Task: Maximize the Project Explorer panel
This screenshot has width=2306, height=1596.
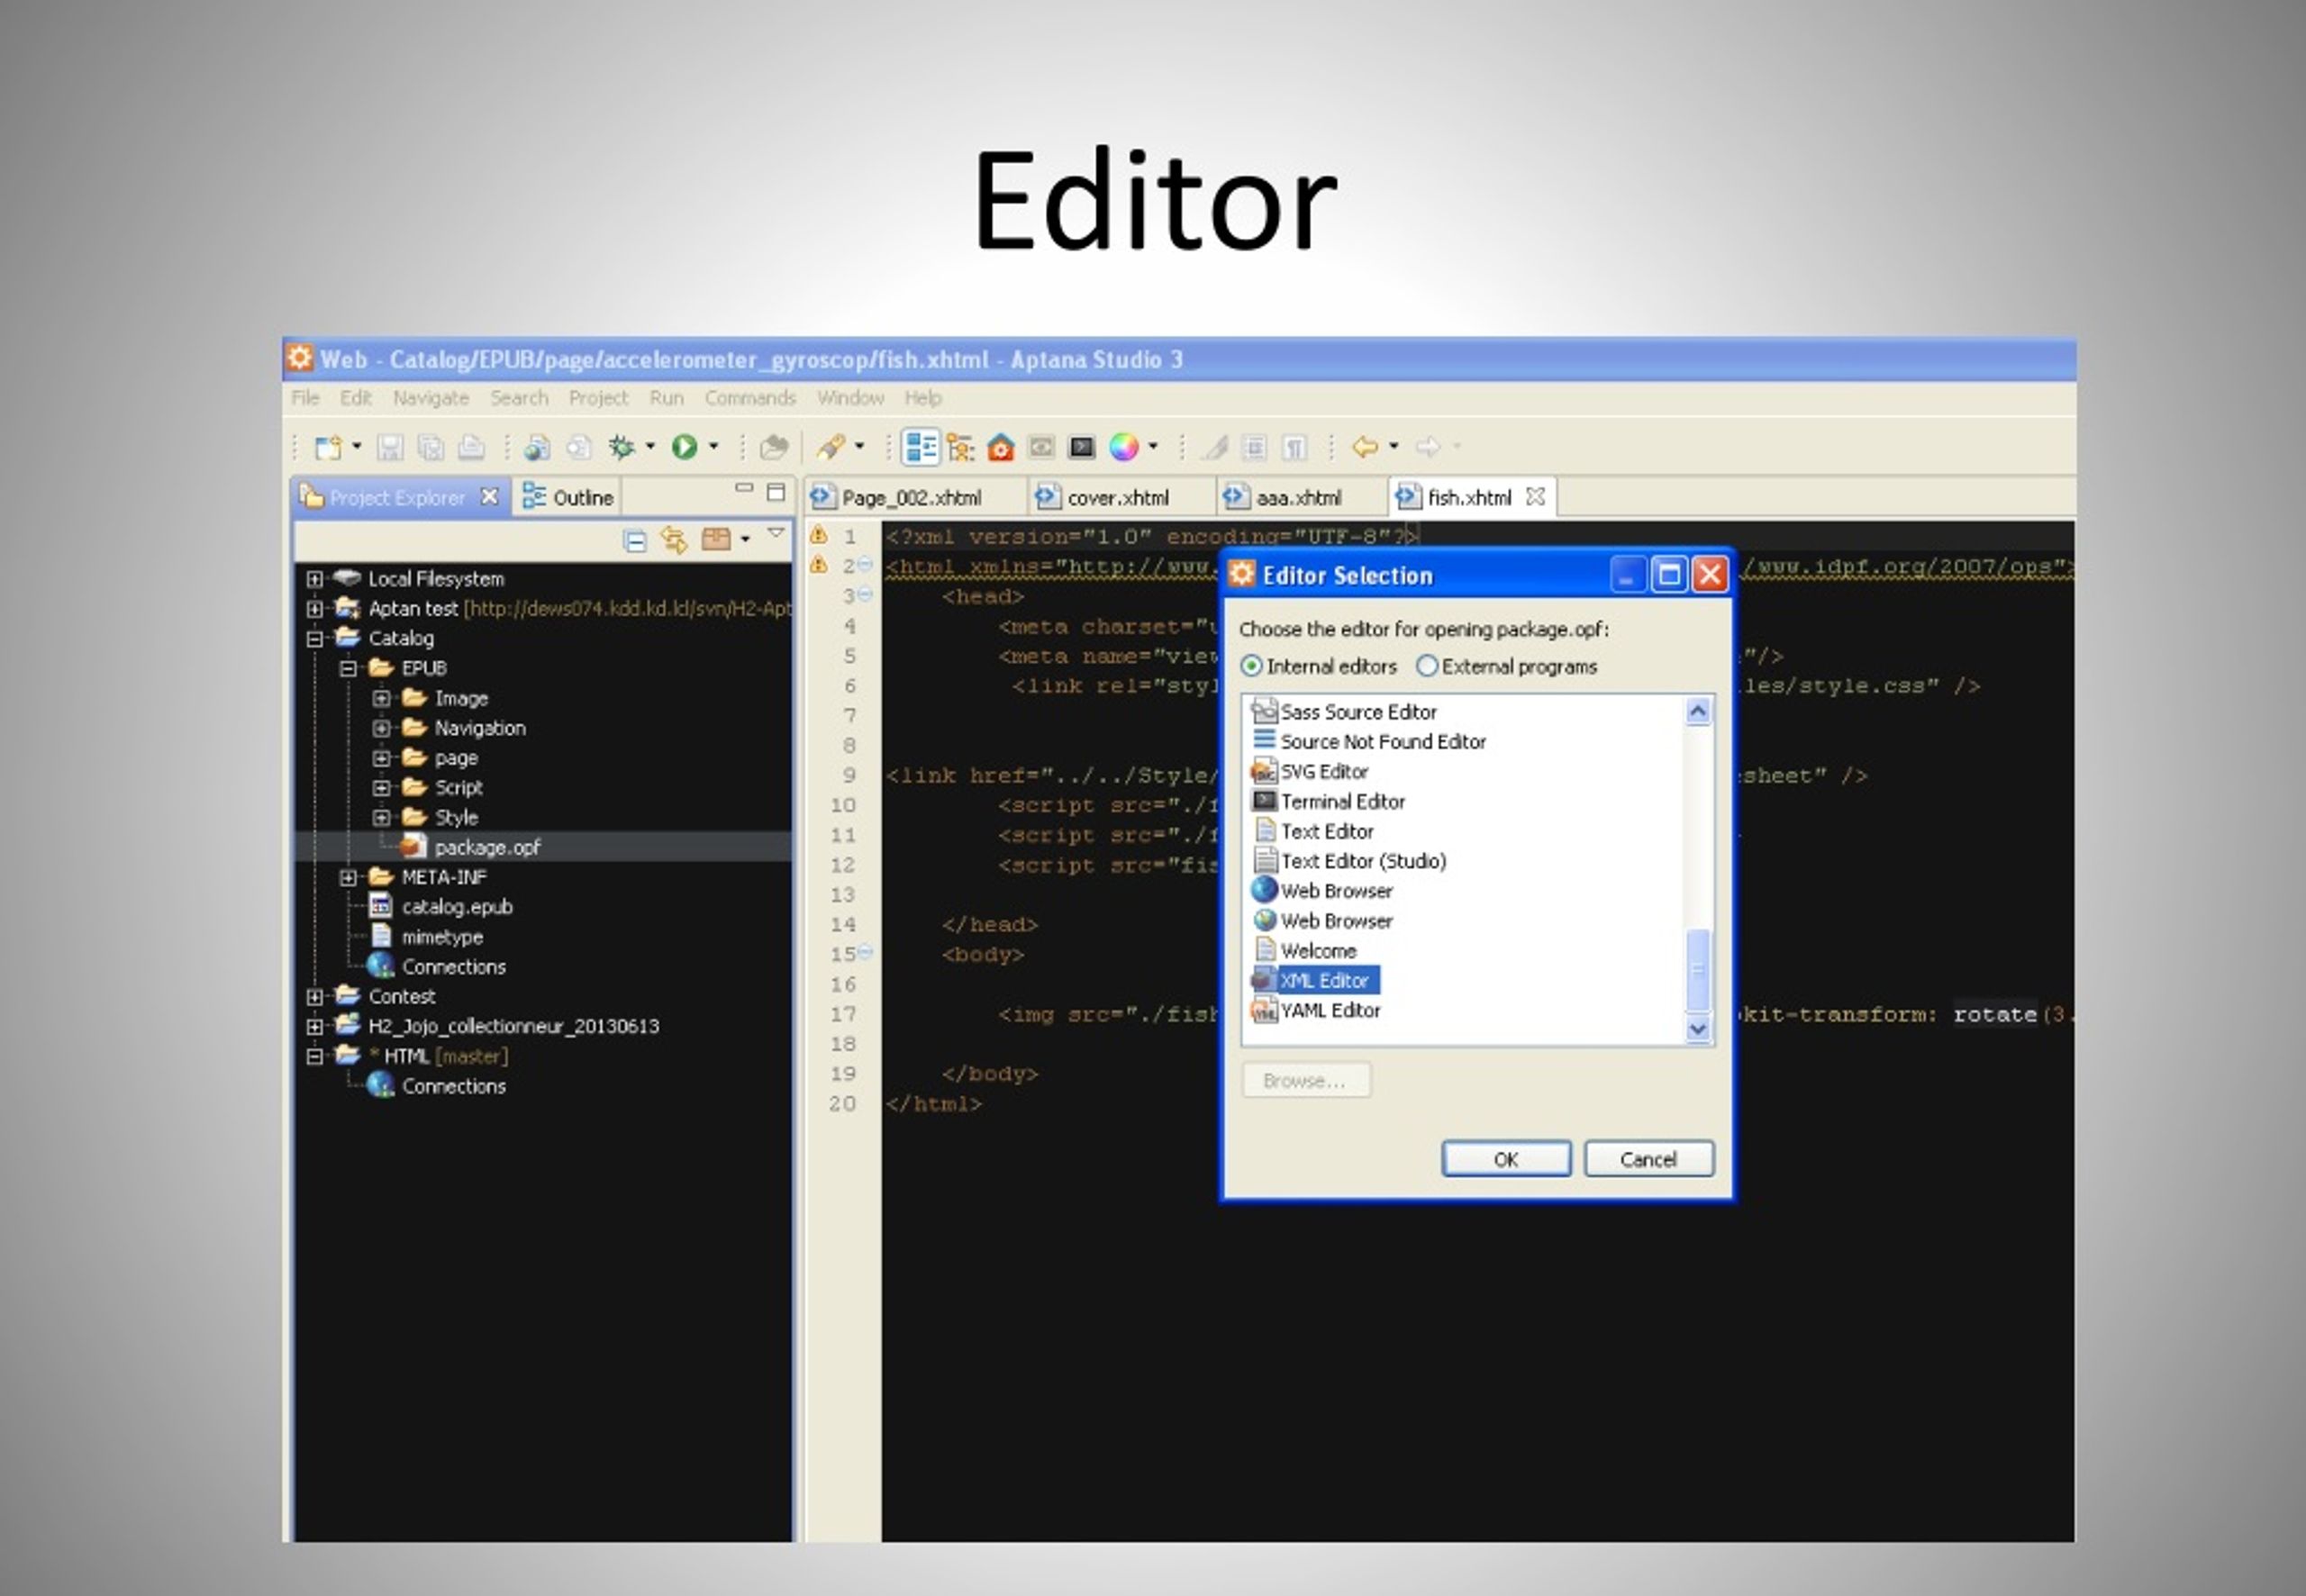Action: click(x=776, y=491)
